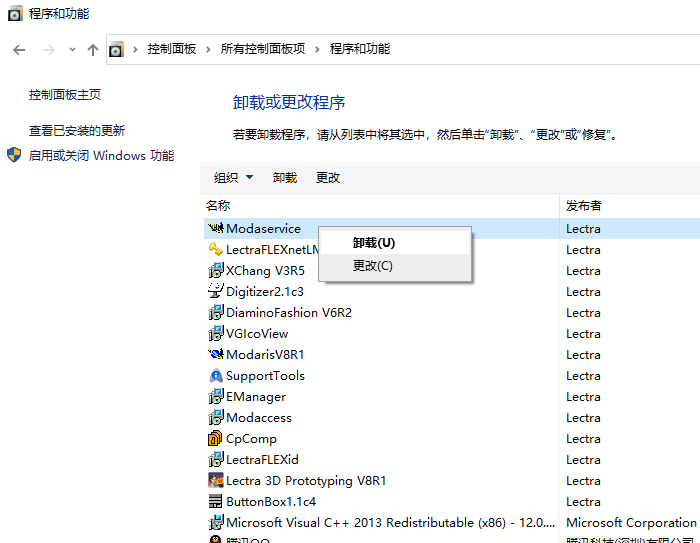Sort by the 名称 column header
This screenshot has width=700, height=543.
[218, 205]
